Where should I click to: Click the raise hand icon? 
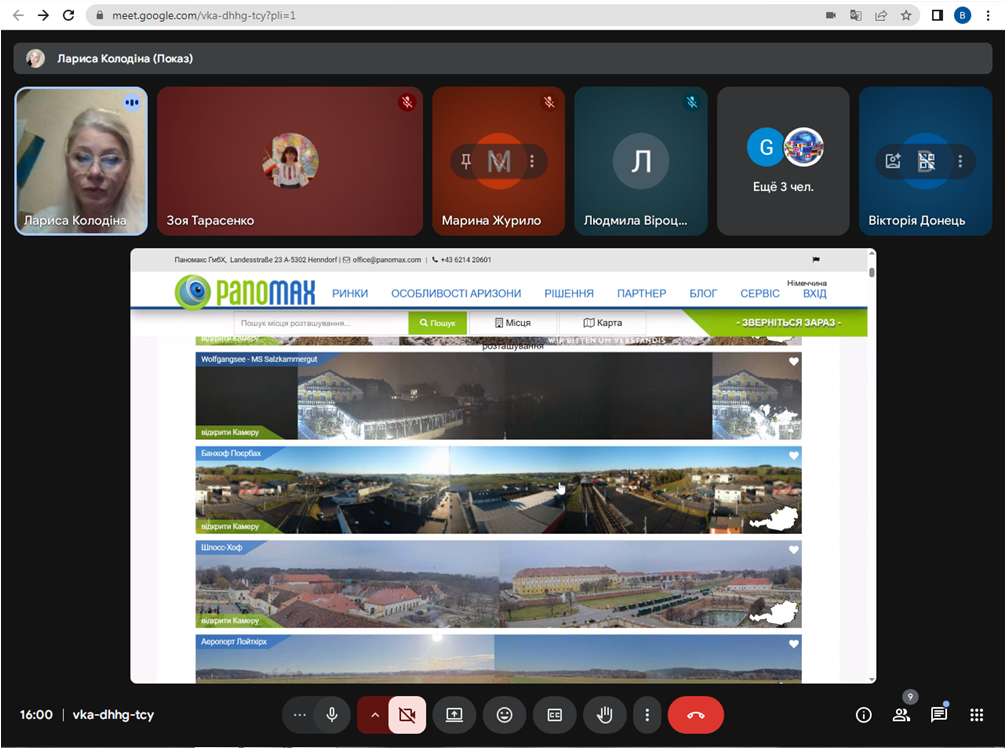tap(604, 715)
